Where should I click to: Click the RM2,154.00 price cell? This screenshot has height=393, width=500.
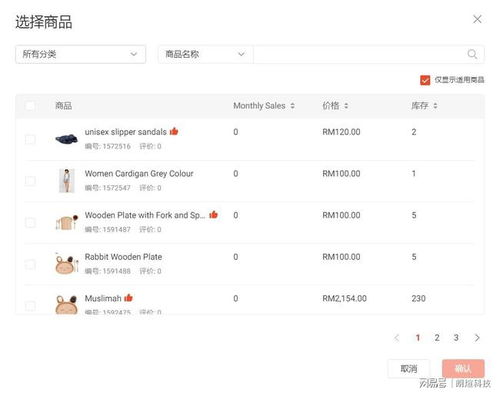tap(344, 298)
